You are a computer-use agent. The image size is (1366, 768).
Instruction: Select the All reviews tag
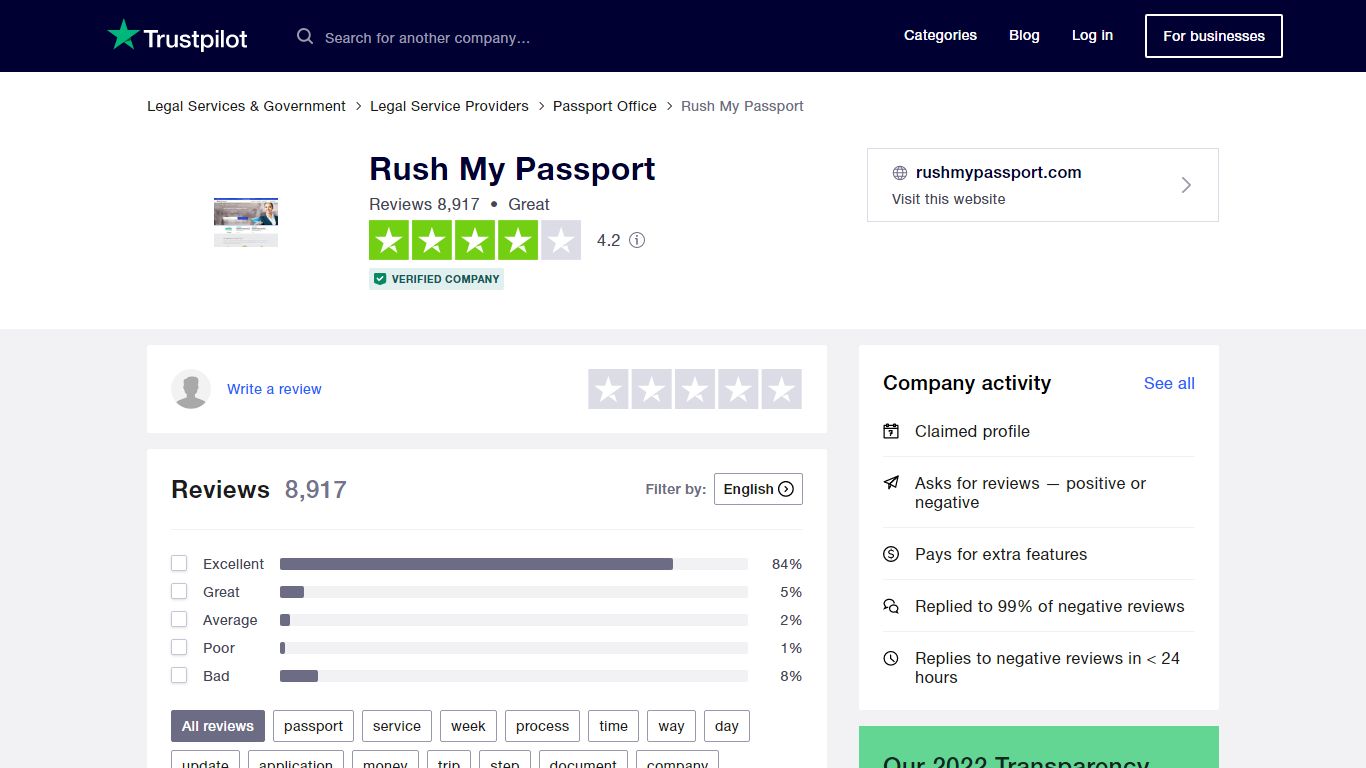point(218,726)
